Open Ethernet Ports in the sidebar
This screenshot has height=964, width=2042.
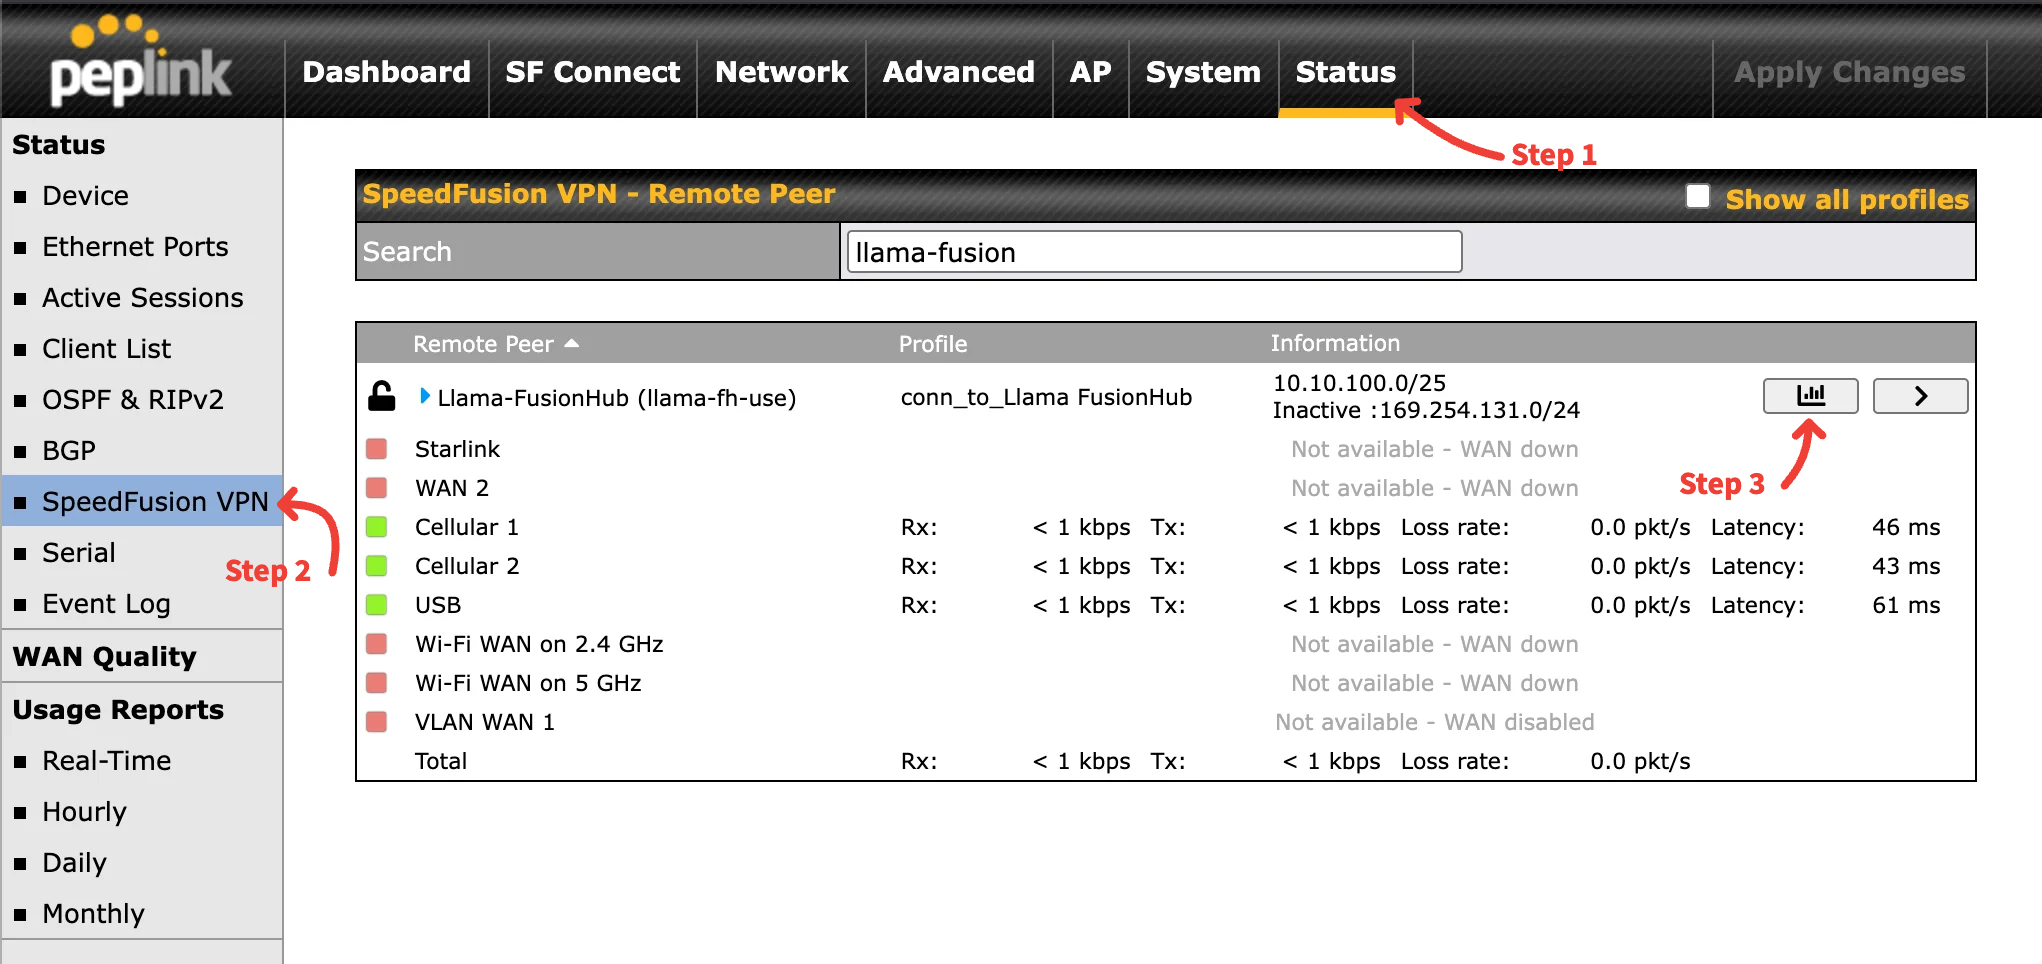point(135,247)
